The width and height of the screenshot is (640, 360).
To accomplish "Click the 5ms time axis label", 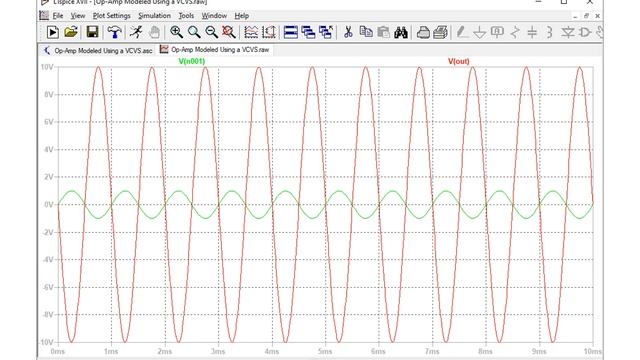I will (x=325, y=351).
